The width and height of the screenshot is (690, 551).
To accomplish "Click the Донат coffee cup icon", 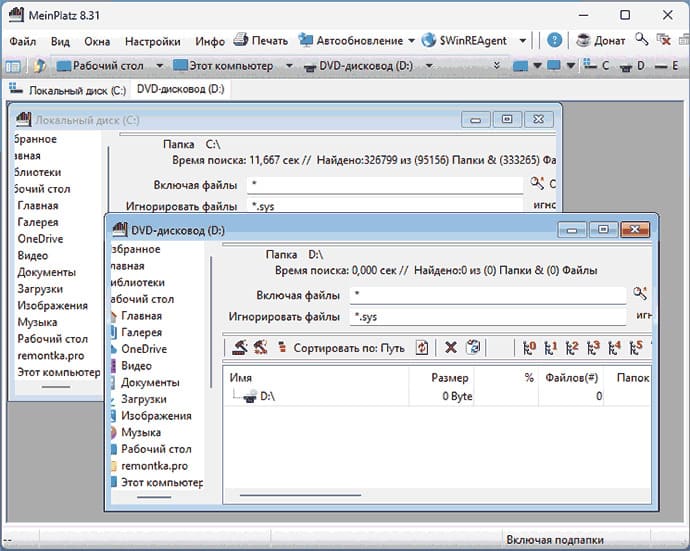I will tap(584, 40).
